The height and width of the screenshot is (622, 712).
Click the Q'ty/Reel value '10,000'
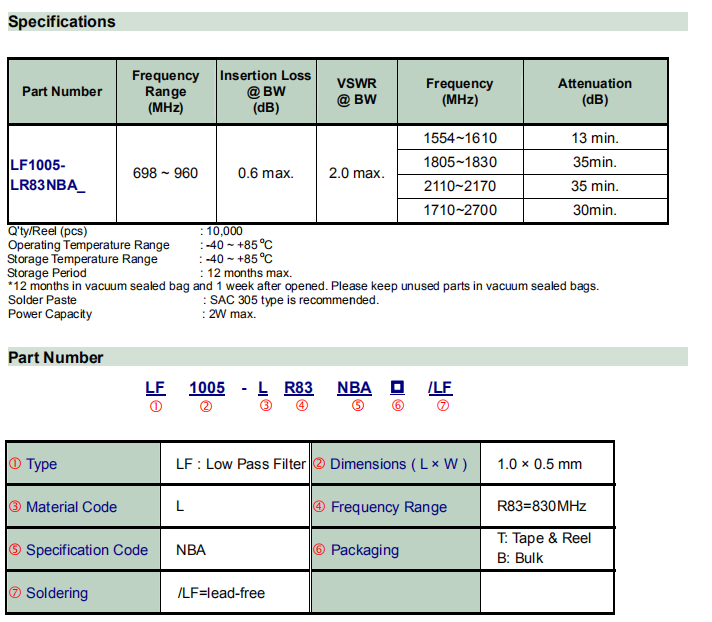pyautogui.click(x=224, y=231)
